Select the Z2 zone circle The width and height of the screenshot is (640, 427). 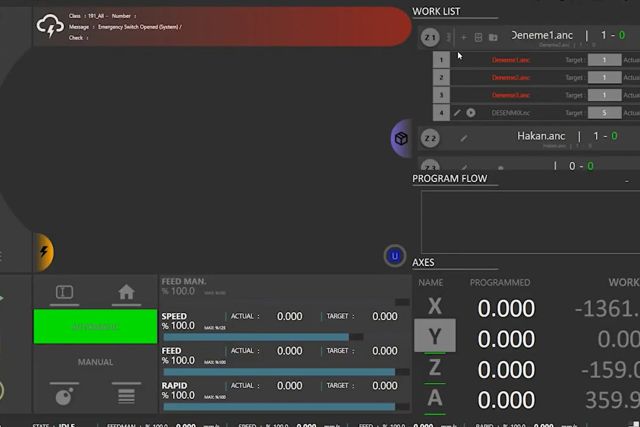click(x=430, y=138)
